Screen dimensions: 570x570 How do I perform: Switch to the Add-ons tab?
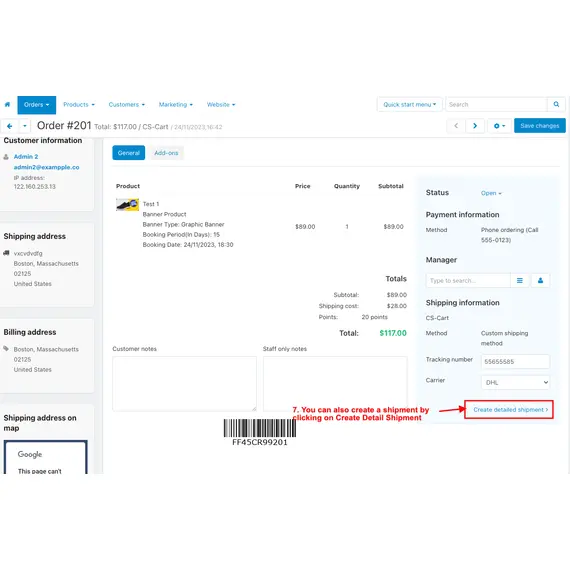click(166, 153)
